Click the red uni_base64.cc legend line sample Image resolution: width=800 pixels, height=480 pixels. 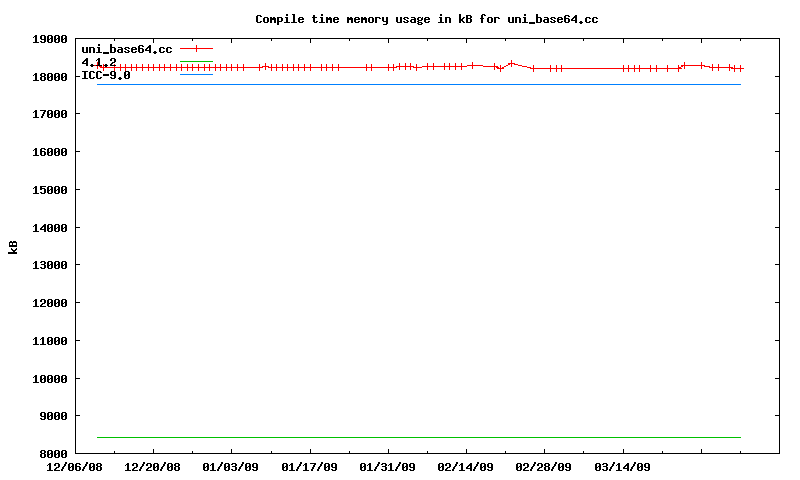click(197, 49)
